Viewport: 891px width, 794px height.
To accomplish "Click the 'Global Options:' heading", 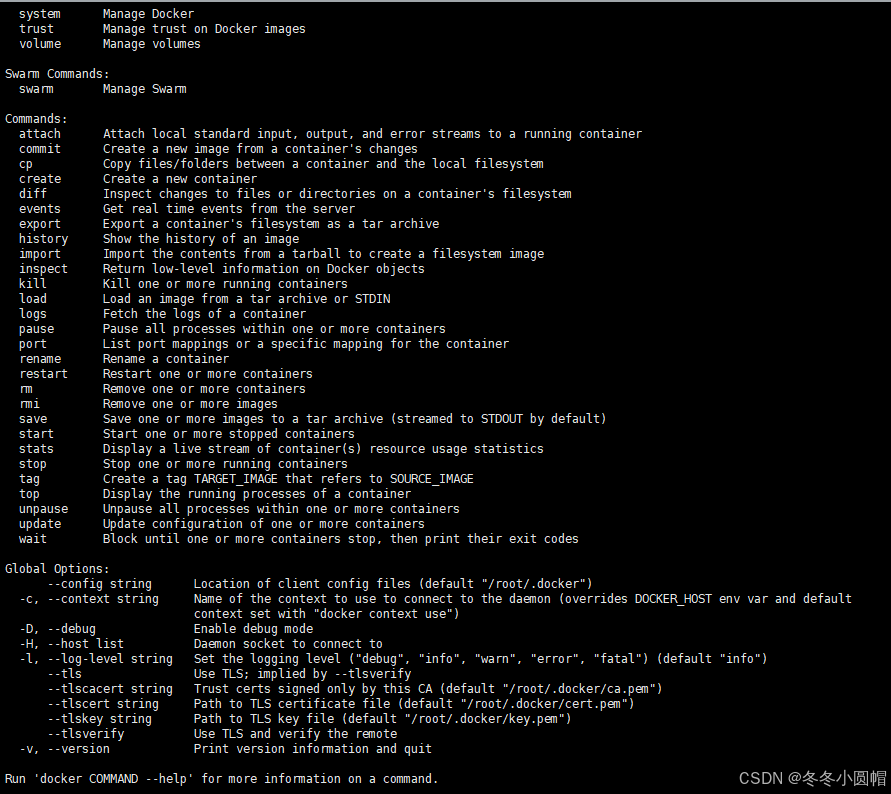I will point(57,569).
